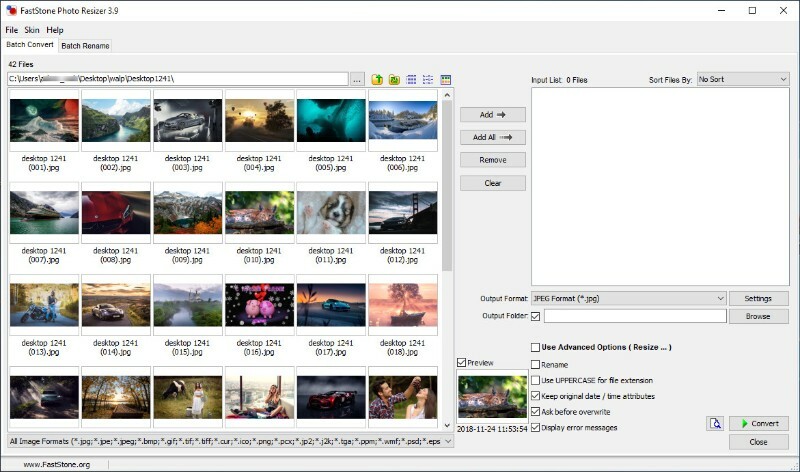Open the conversion preview magnifier icon
Screen dimensions: 800x472
click(x=714, y=424)
